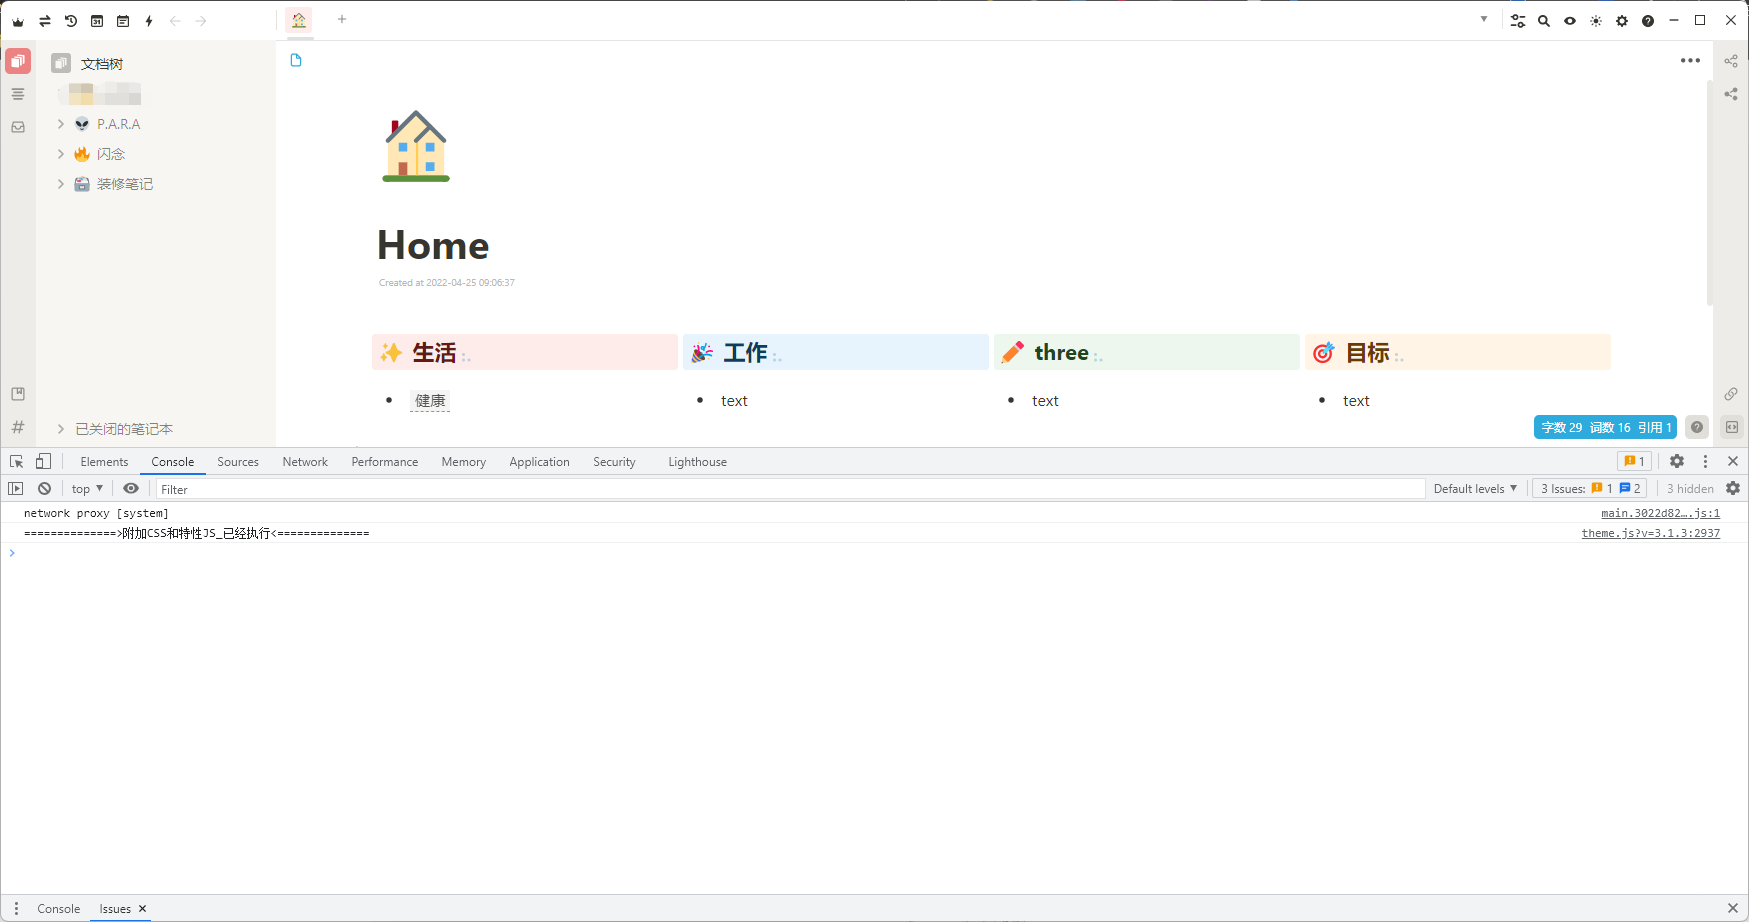Toggle the eye icon in top bar
The height and width of the screenshot is (922, 1749).
click(1570, 21)
